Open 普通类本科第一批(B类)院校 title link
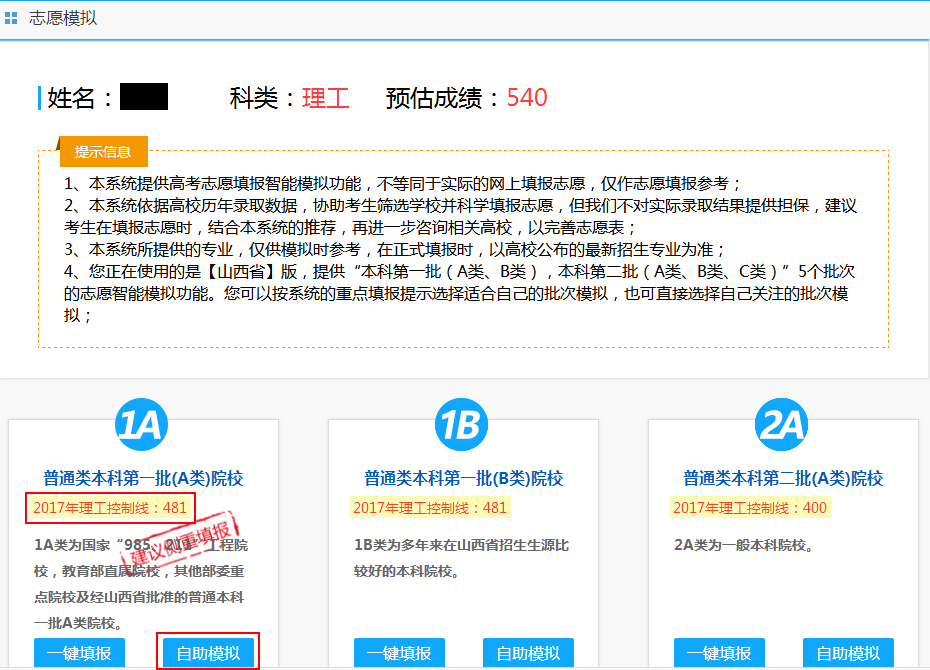Viewport: 930px width, 670px height. 463,478
